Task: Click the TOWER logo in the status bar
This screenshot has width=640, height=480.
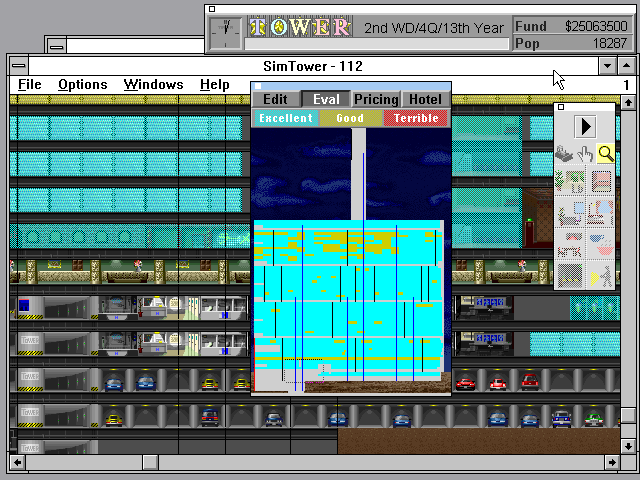Action: point(300,27)
